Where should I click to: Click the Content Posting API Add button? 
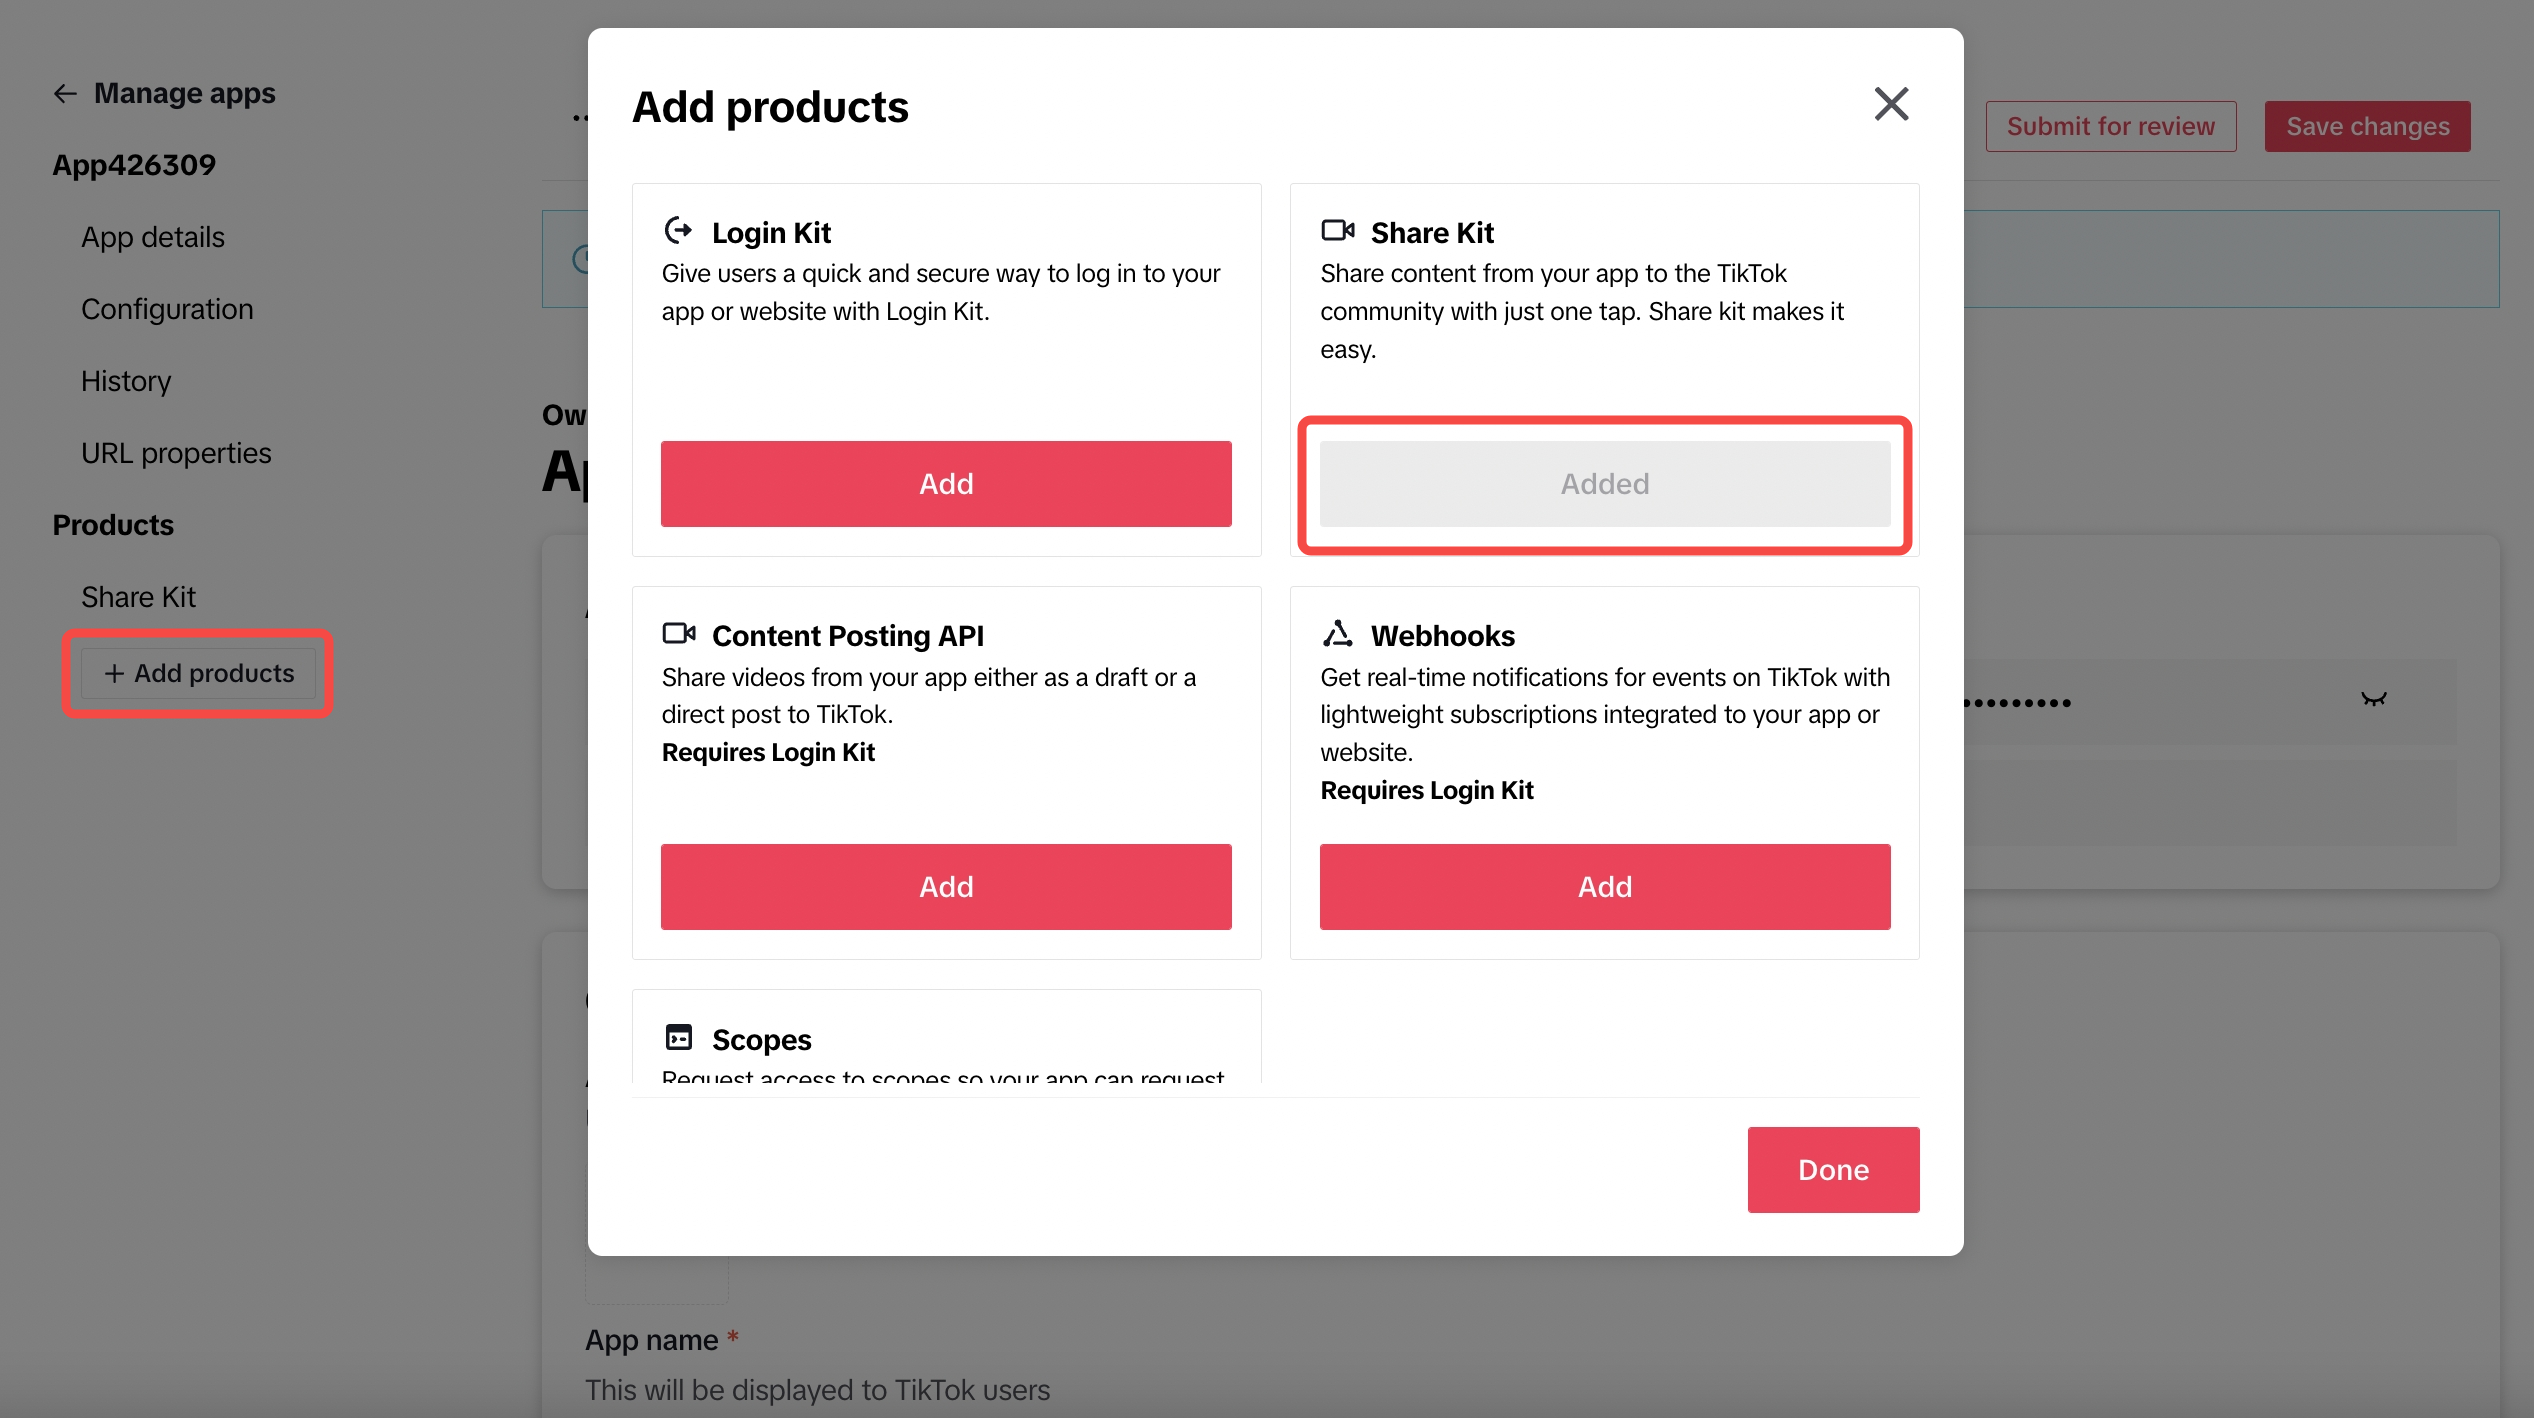pyautogui.click(x=945, y=886)
